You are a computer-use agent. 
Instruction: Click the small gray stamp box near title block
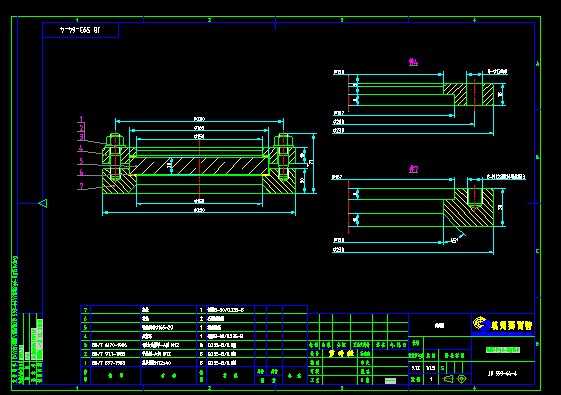tap(390, 381)
